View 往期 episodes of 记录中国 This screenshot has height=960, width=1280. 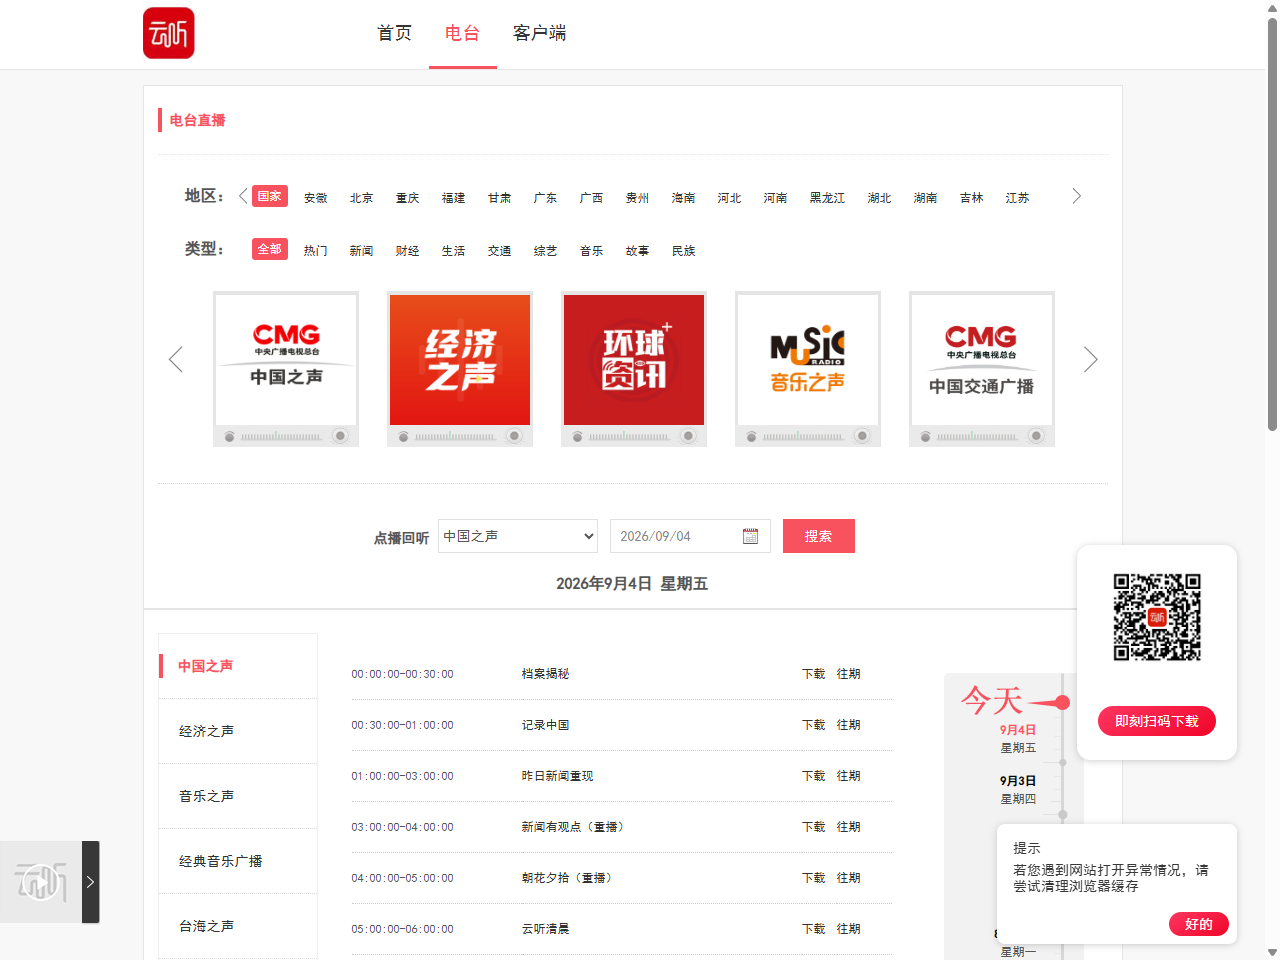849,725
